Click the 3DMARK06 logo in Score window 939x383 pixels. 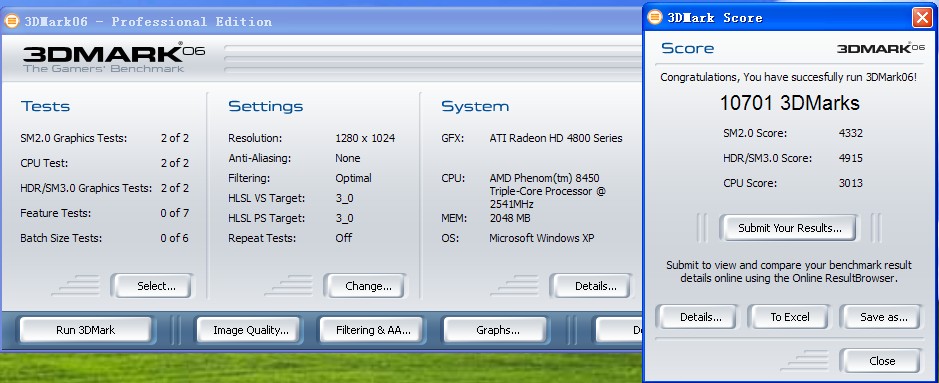(x=880, y=48)
